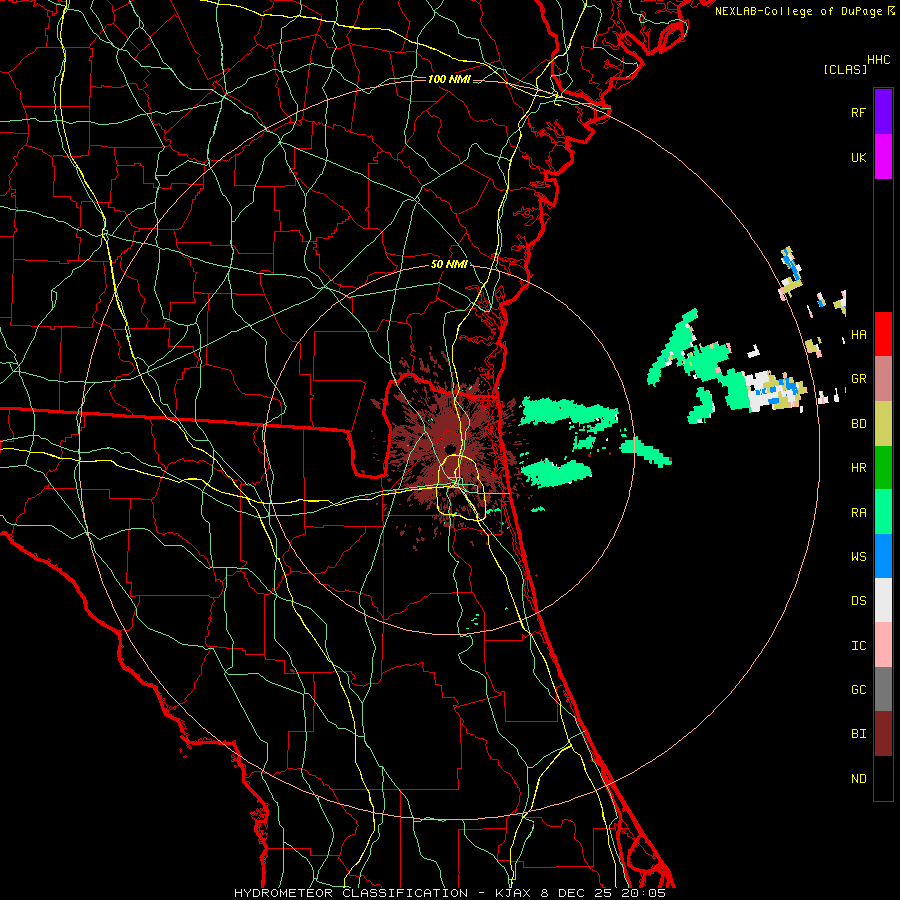Image resolution: width=900 pixels, height=900 pixels.
Task: Click the HA red legend swatch
Action: 883,334
